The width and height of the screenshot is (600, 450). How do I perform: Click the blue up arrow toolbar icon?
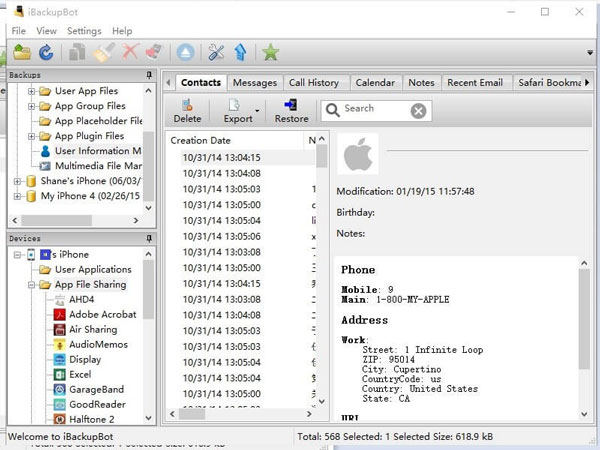[x=240, y=52]
